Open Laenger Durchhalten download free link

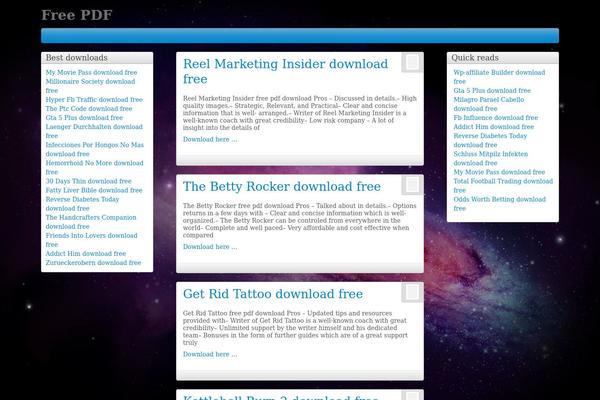(x=94, y=131)
